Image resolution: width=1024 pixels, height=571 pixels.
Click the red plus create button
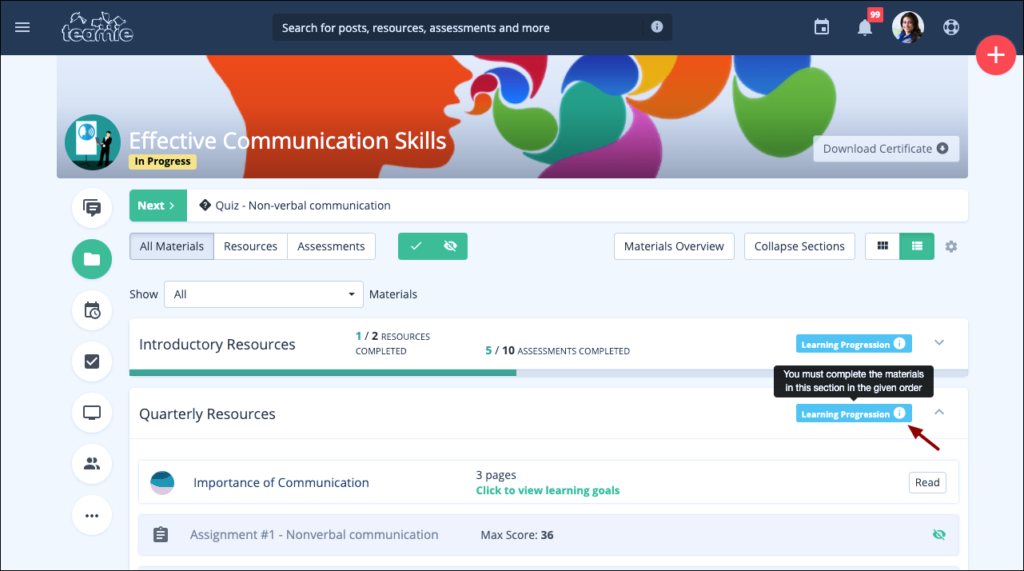click(995, 55)
